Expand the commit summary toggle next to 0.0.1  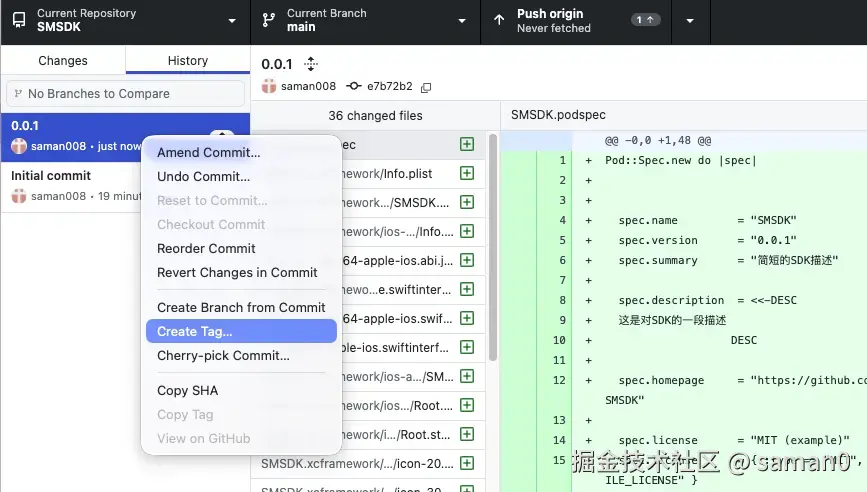click(311, 64)
